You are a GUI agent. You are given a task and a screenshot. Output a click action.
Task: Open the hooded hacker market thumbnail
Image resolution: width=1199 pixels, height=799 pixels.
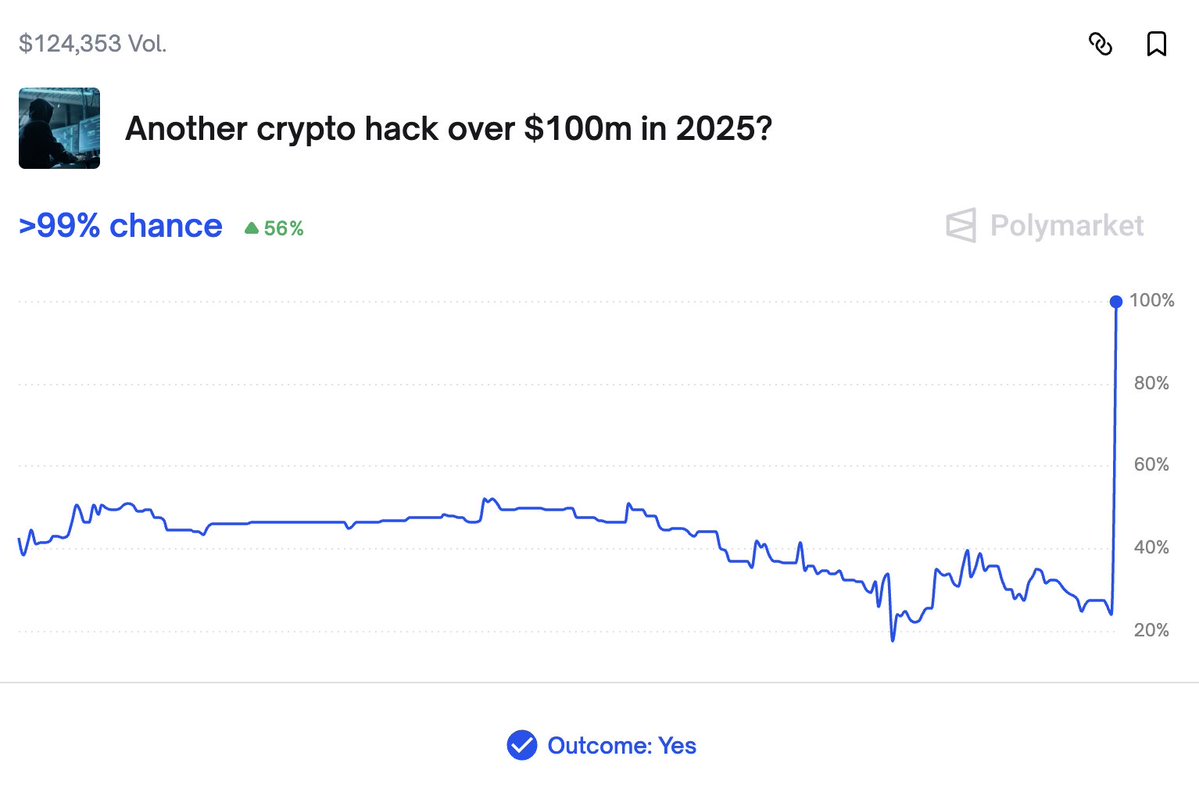point(59,128)
